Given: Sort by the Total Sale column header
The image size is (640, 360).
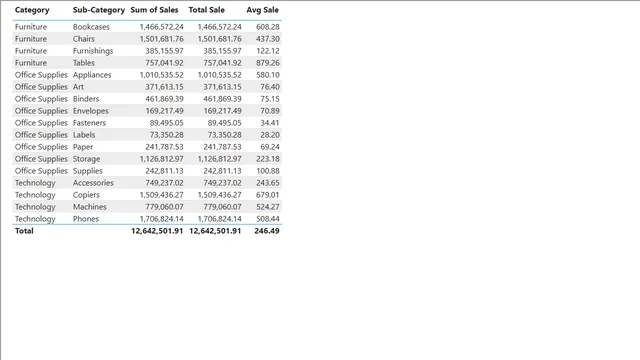Looking at the screenshot, I should pyautogui.click(x=207, y=10).
